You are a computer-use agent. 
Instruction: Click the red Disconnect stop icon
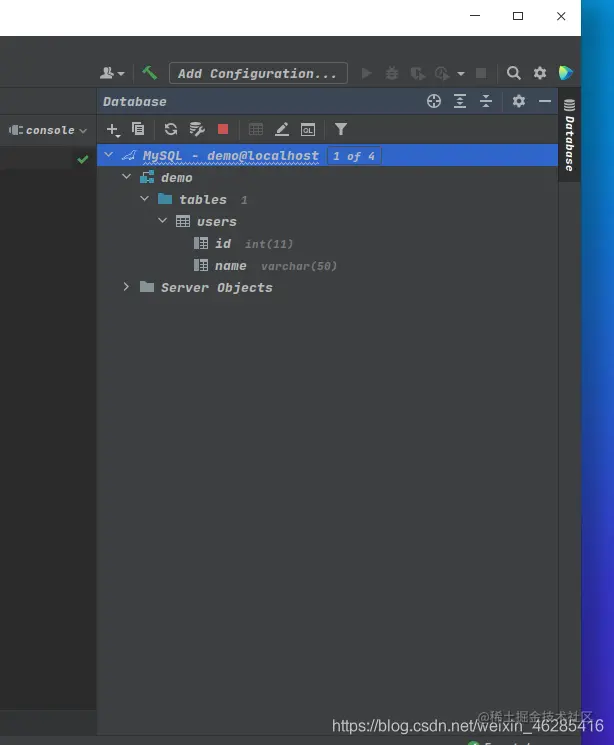pos(223,129)
